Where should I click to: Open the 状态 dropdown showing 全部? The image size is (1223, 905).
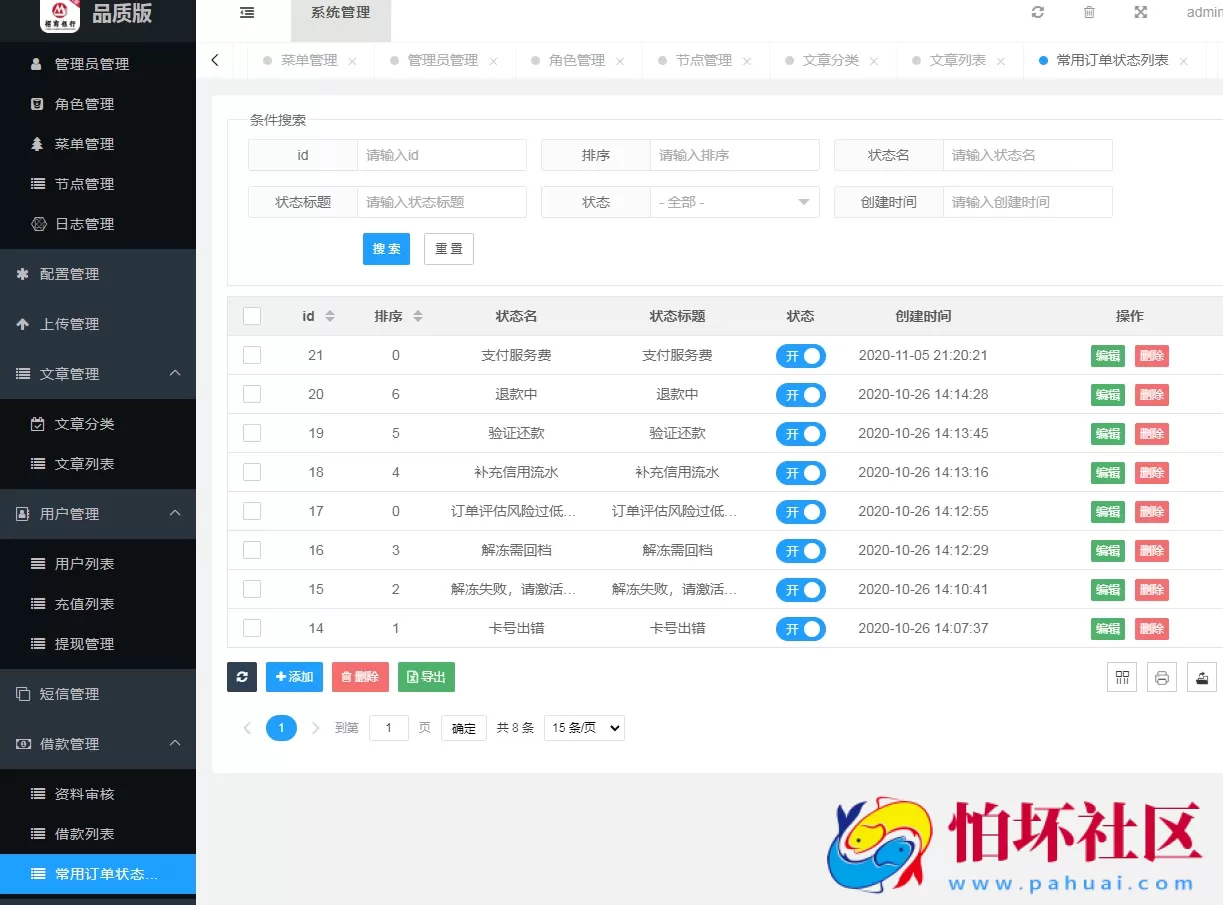click(735, 202)
